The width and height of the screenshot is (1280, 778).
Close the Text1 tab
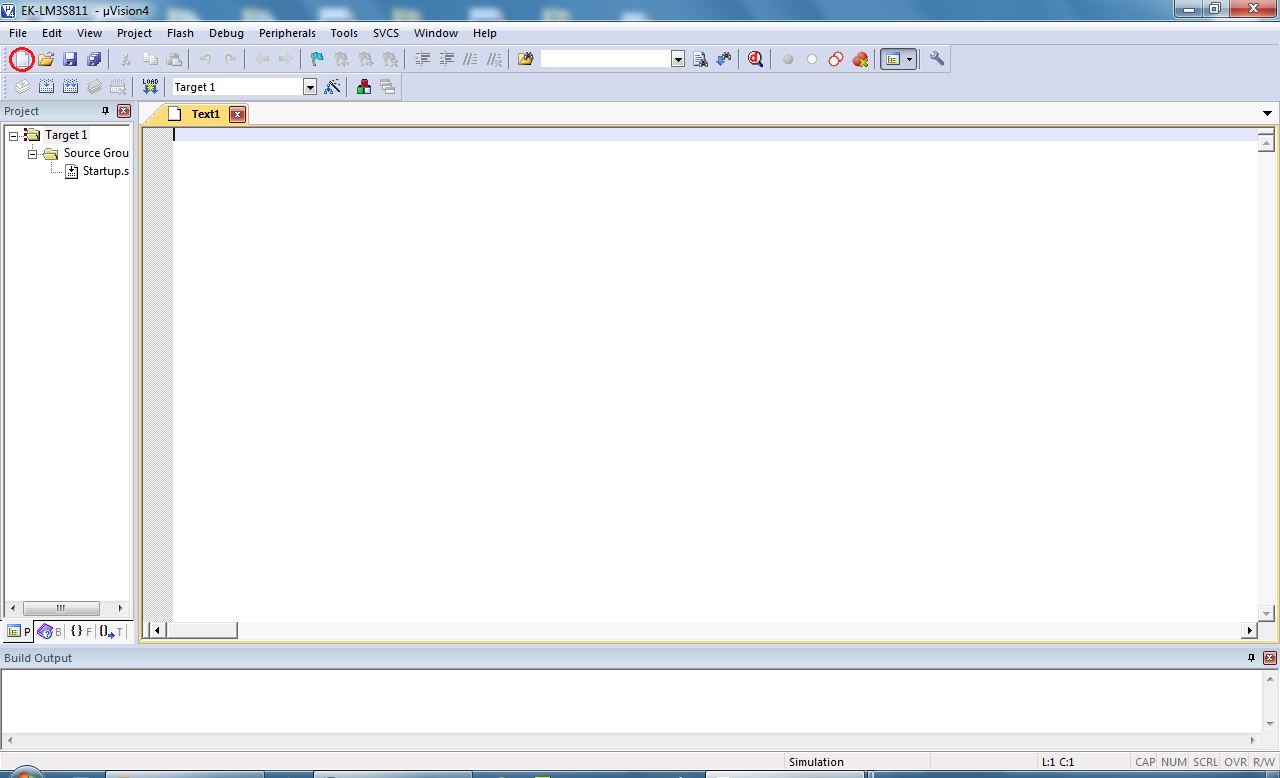[x=237, y=114]
